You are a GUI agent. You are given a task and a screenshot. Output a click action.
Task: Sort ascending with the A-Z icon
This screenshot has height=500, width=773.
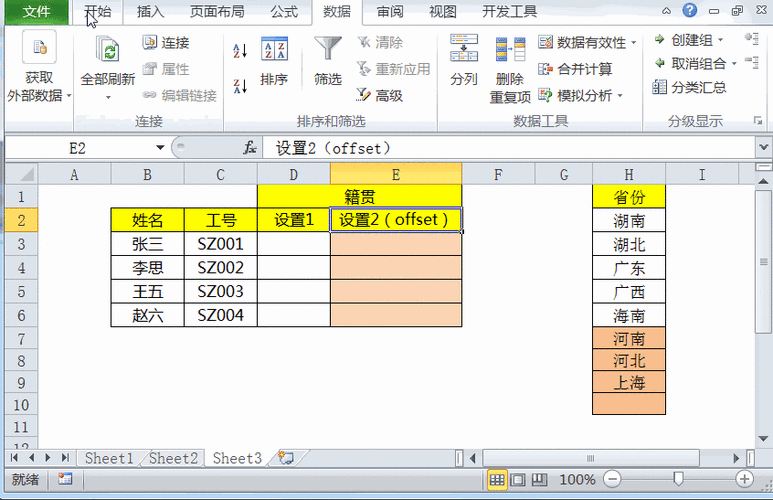click(x=240, y=50)
